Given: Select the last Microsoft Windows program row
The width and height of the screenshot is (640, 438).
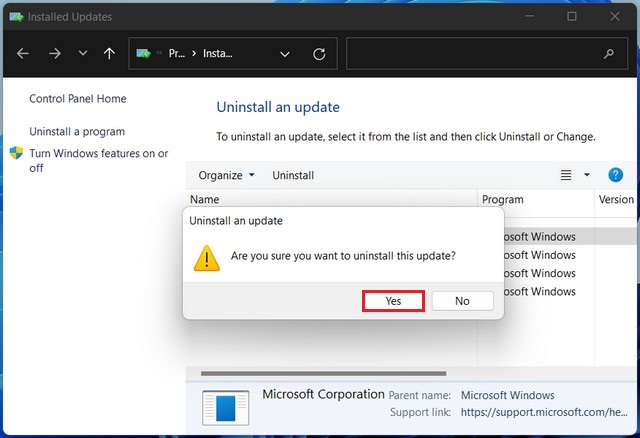Looking at the screenshot, I should click(x=570, y=291).
